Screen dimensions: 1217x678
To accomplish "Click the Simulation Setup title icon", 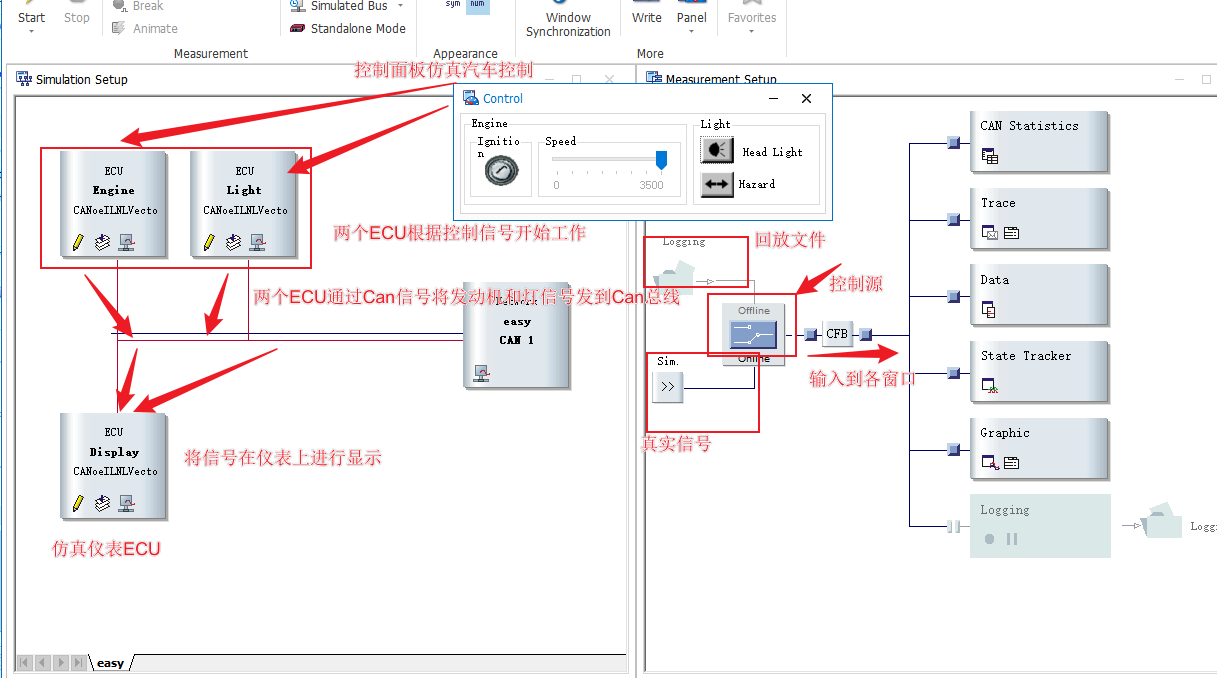I will coord(23,79).
